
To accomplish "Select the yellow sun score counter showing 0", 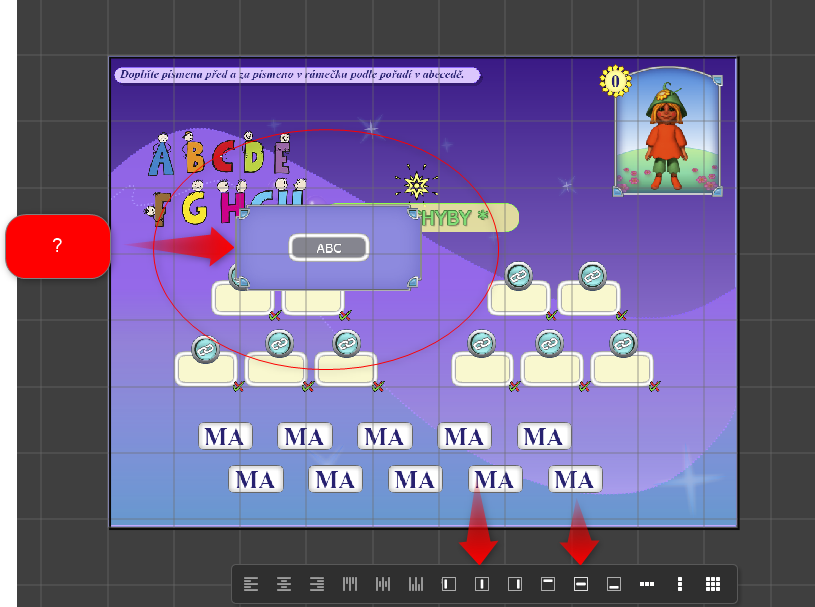I will [x=615, y=81].
